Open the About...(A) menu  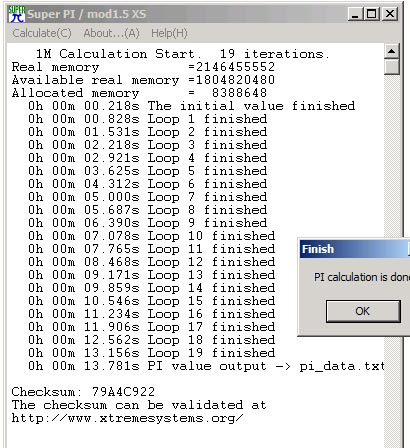pos(111,33)
